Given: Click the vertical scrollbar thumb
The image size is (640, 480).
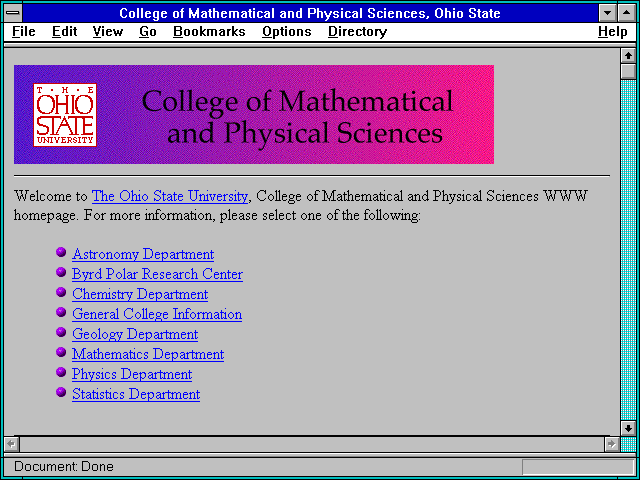Looking at the screenshot, I should 628,71.
